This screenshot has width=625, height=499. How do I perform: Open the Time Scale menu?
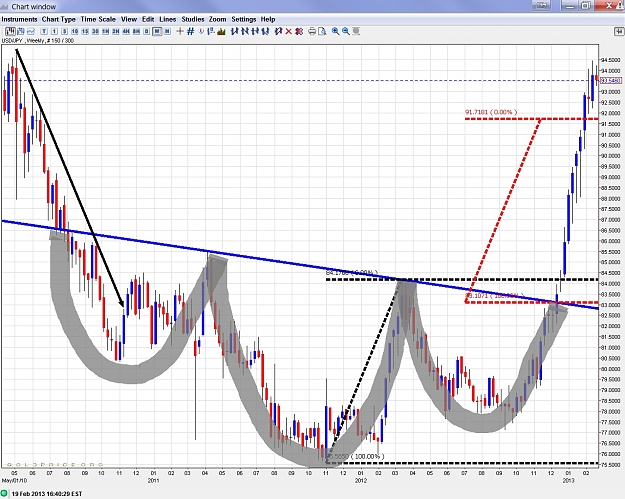point(98,19)
